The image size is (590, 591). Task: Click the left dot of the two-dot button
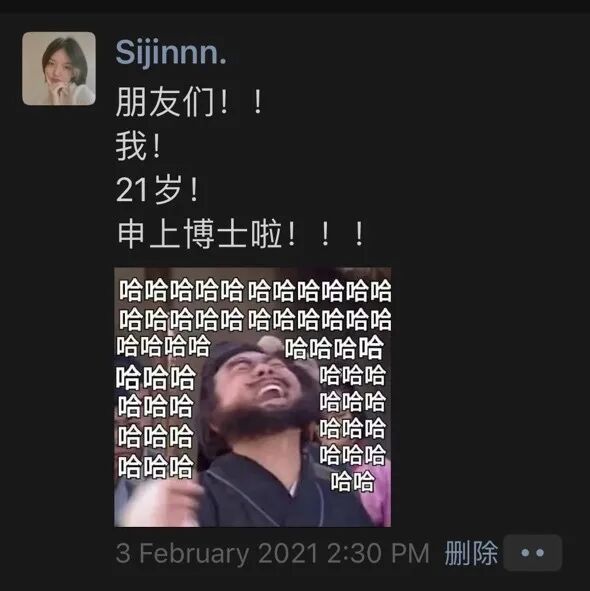525,553
